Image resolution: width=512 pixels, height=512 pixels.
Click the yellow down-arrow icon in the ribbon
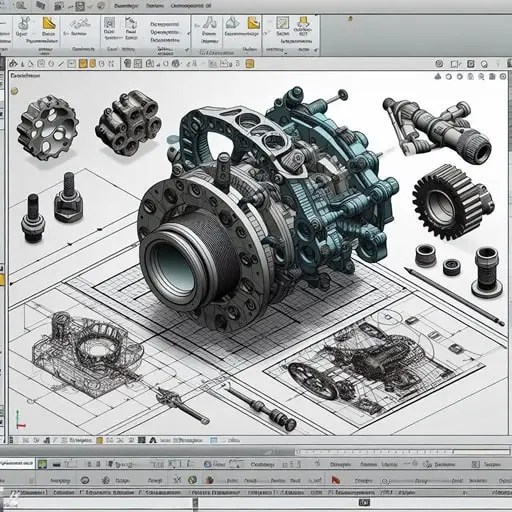click(x=303, y=22)
